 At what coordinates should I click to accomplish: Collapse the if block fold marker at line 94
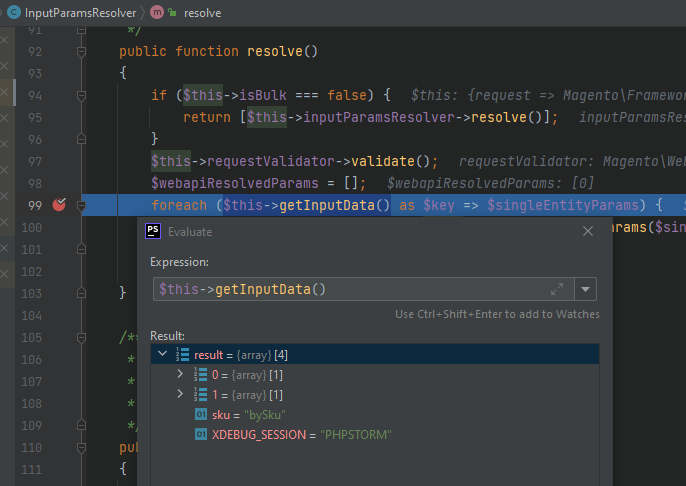pos(81,95)
